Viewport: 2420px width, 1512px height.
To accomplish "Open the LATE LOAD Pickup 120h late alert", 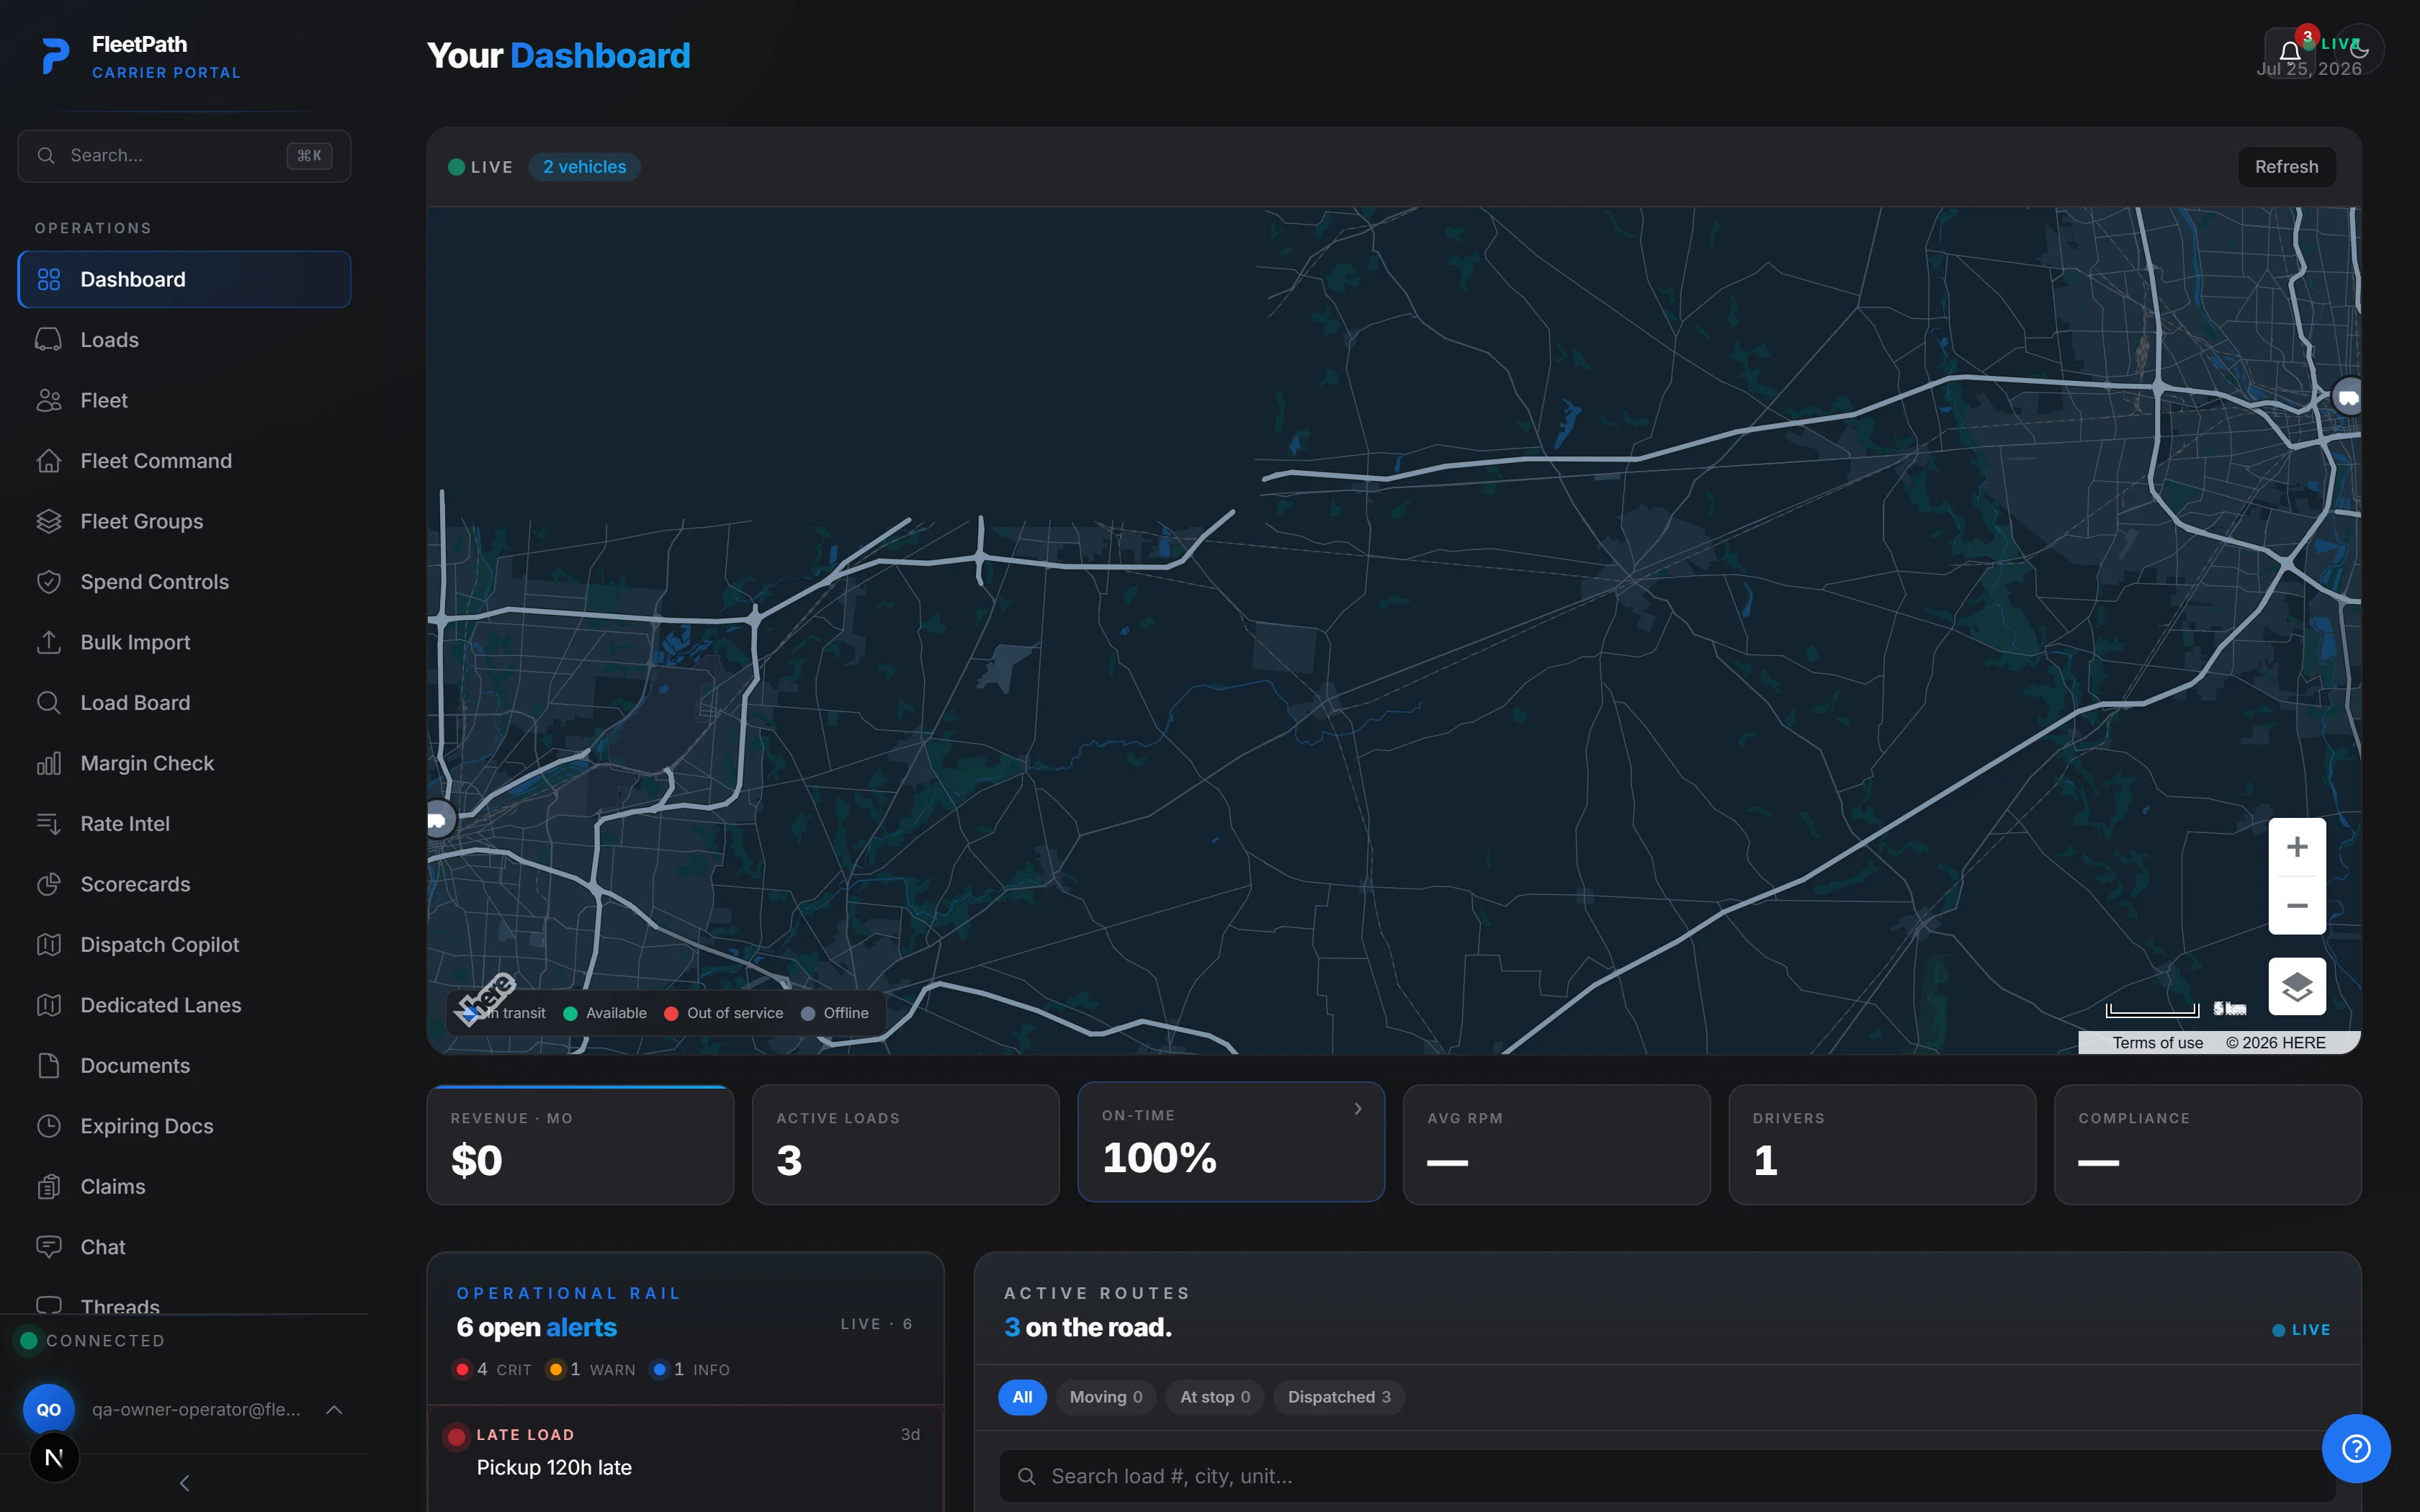I will (x=685, y=1458).
